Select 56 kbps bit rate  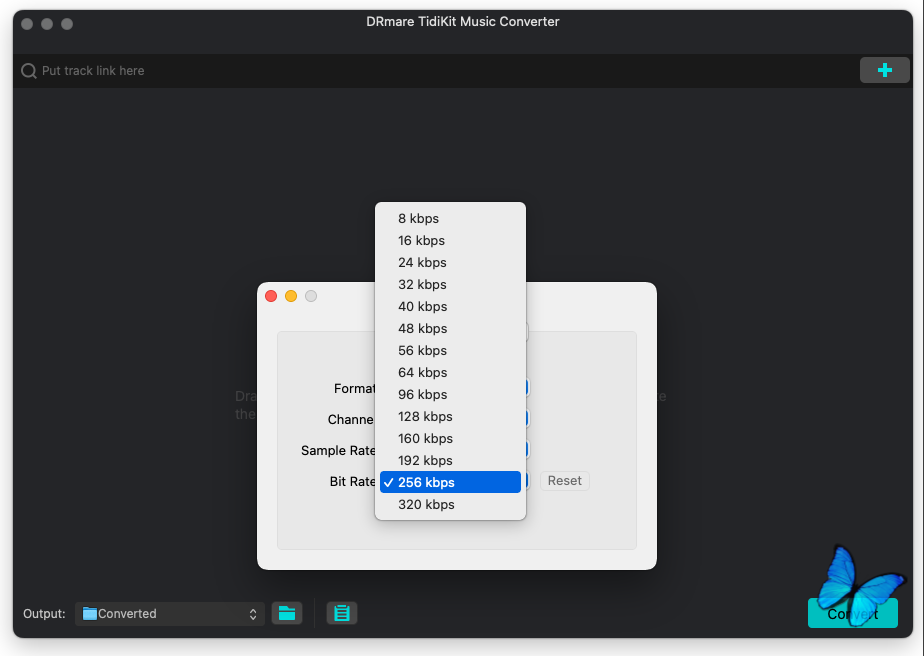[x=450, y=351]
